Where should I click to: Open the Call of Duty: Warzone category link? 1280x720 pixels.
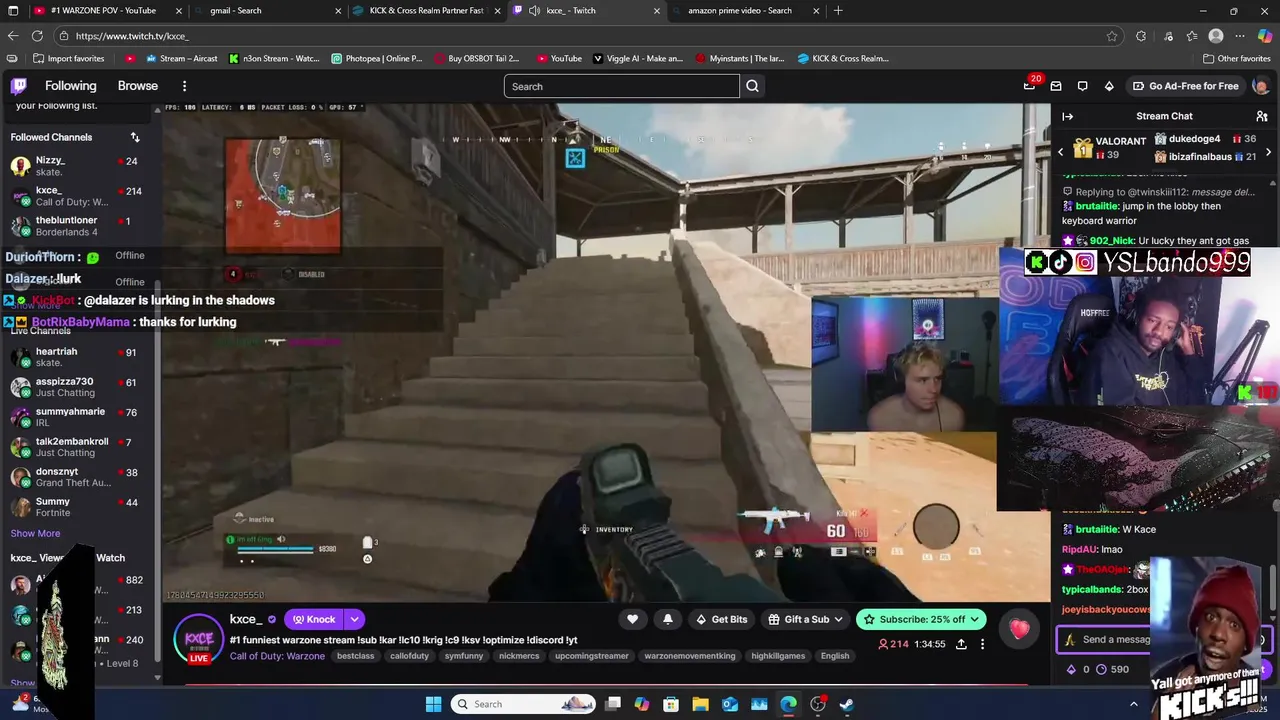(277, 656)
